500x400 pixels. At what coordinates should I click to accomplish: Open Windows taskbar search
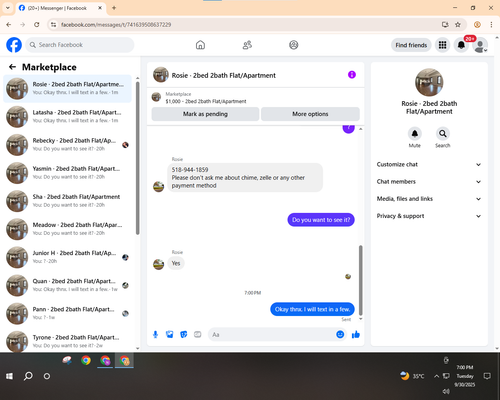[x=28, y=376]
